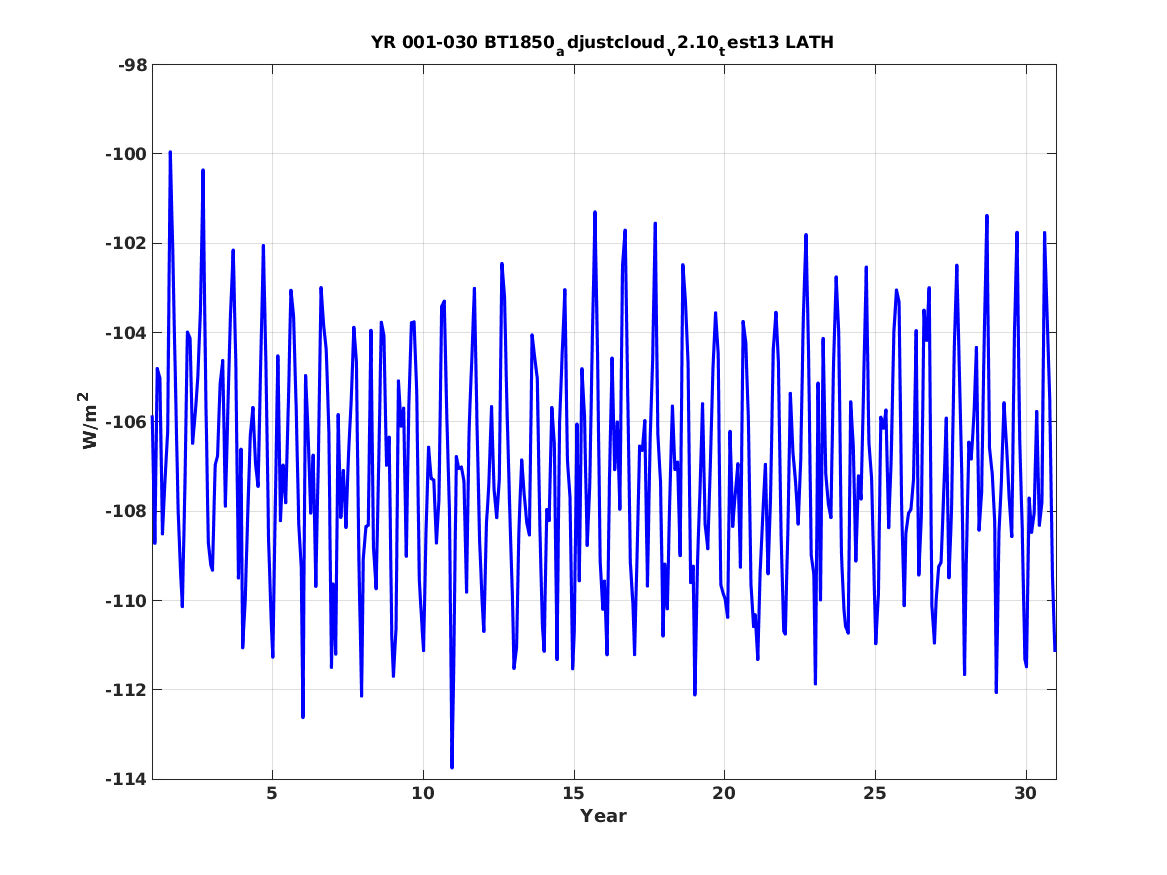Click the x-axis tick label 30
This screenshot has width=1167, height=875.
(x=1026, y=794)
